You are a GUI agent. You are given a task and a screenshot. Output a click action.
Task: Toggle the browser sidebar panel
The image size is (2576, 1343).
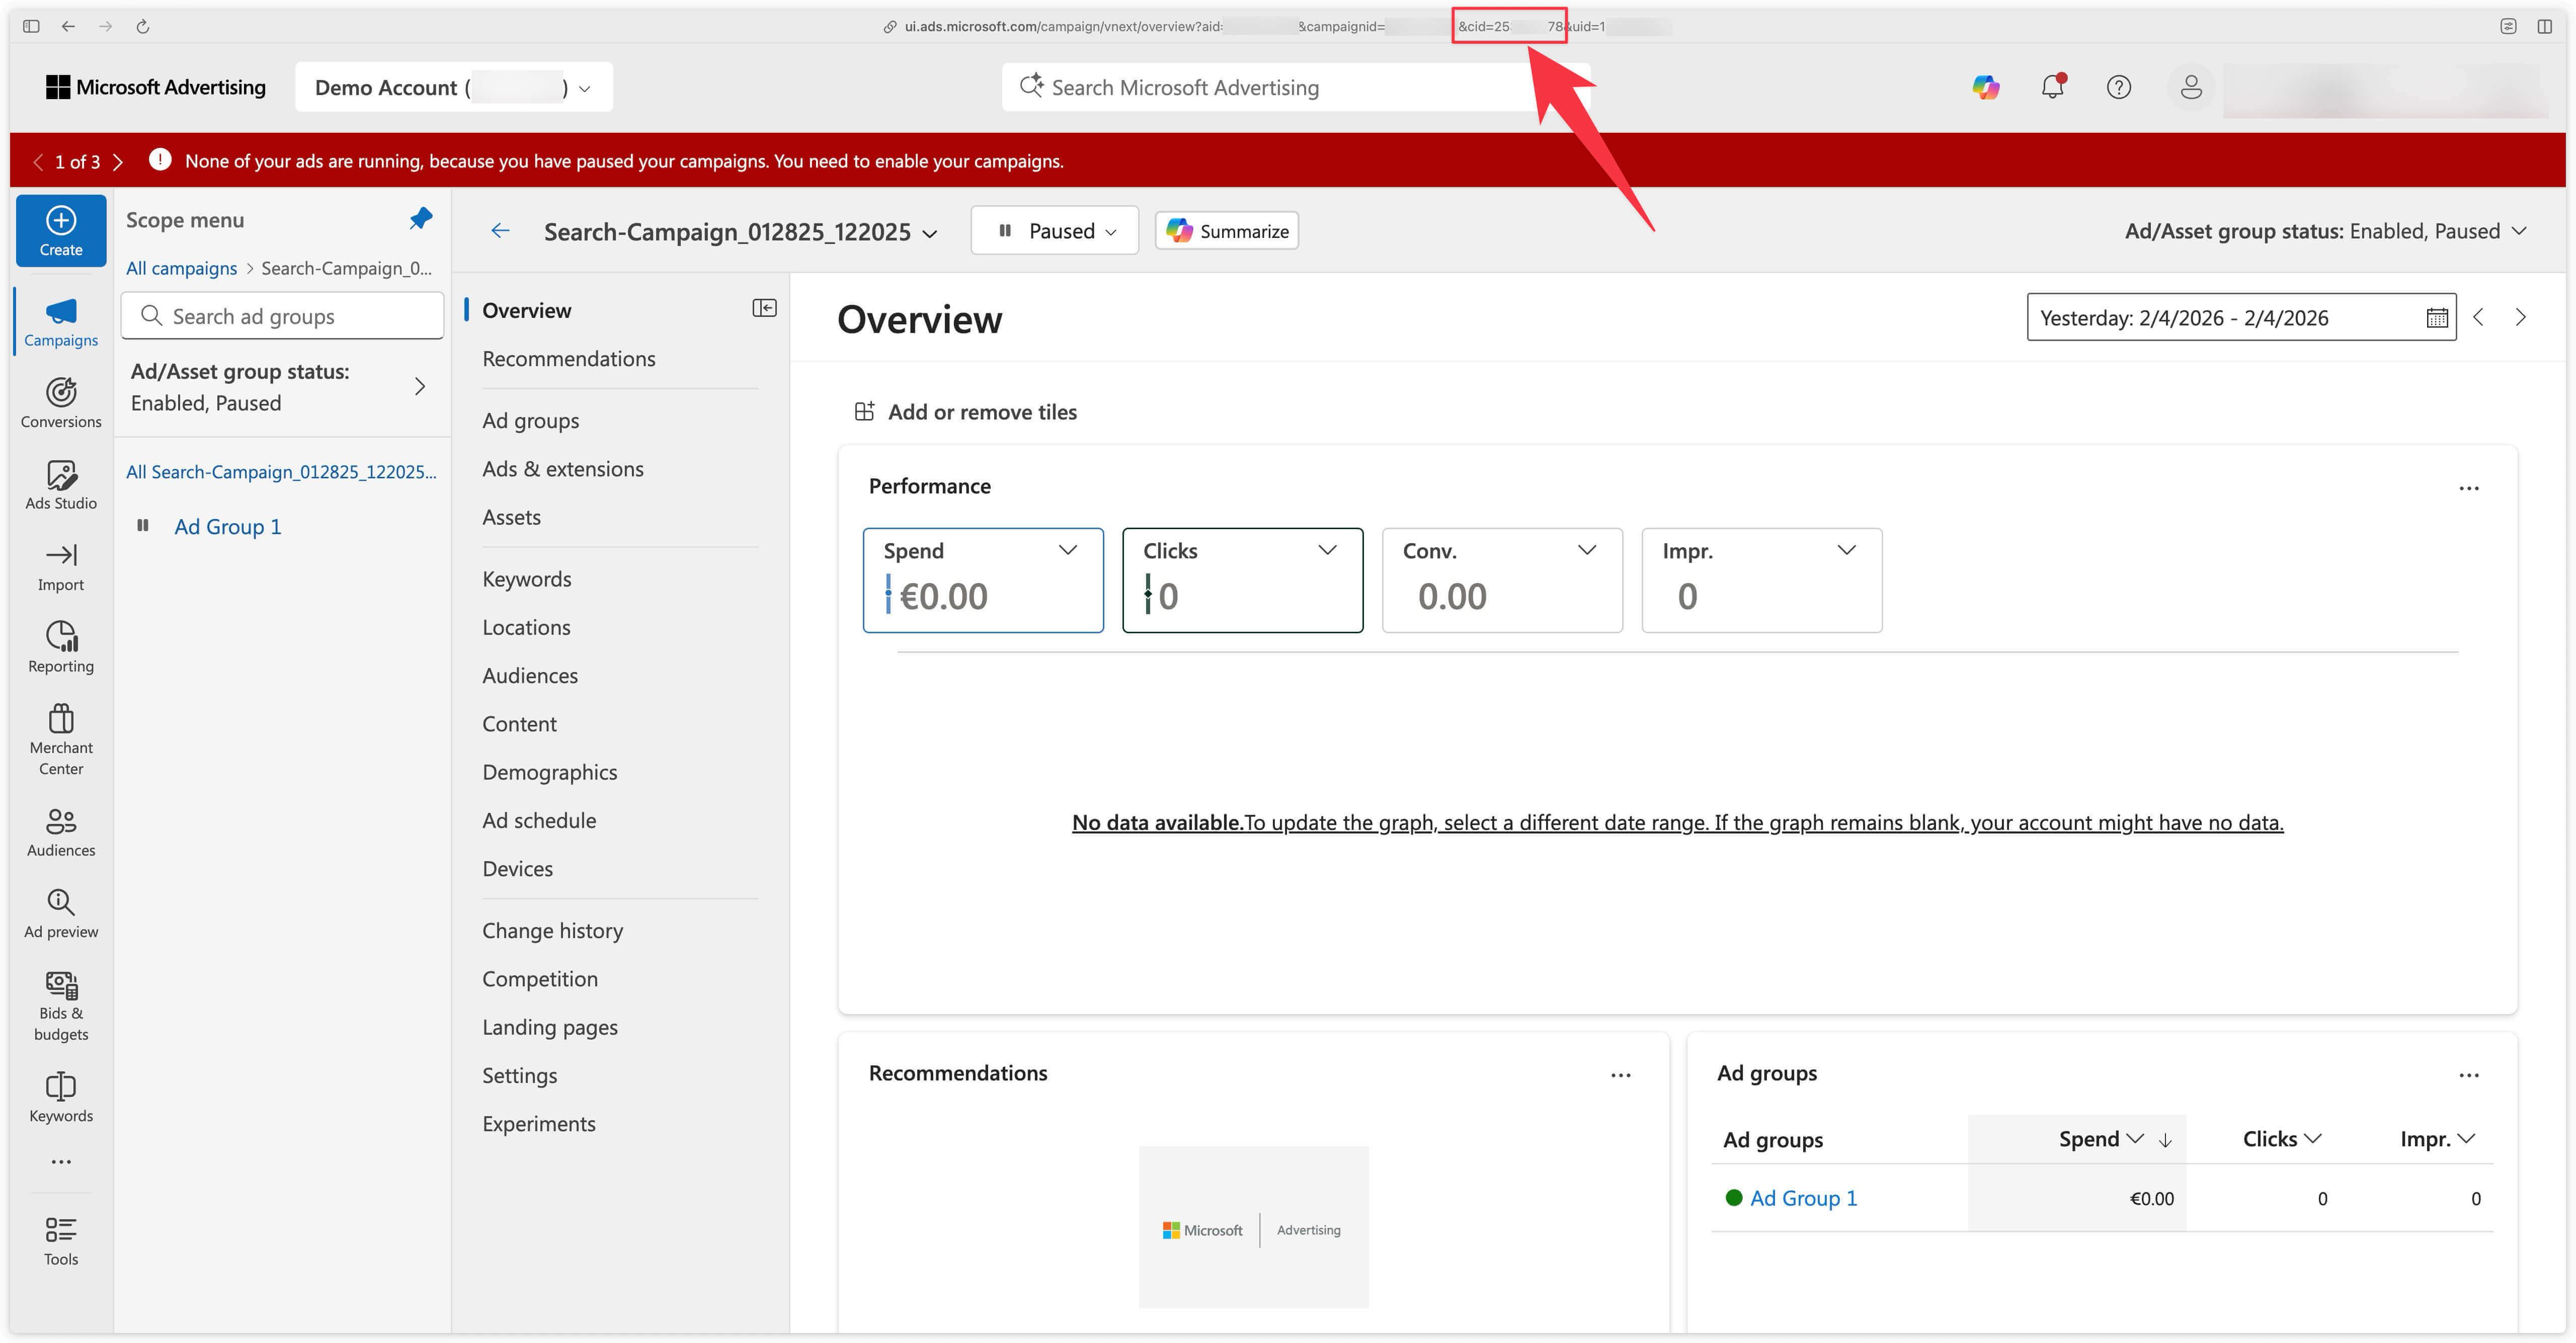pyautogui.click(x=30, y=26)
